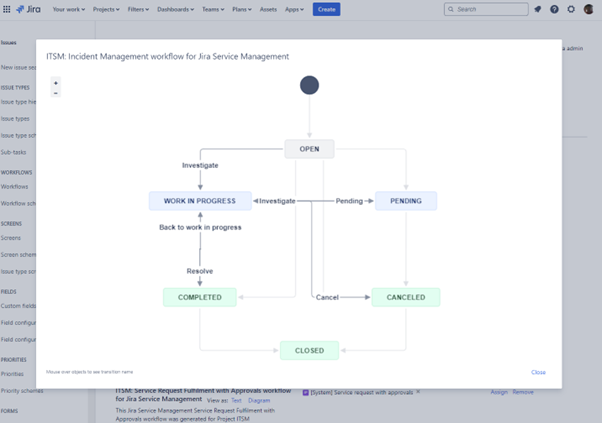Click the Back to work in progress transition label
The image size is (602, 423).
coord(200,227)
